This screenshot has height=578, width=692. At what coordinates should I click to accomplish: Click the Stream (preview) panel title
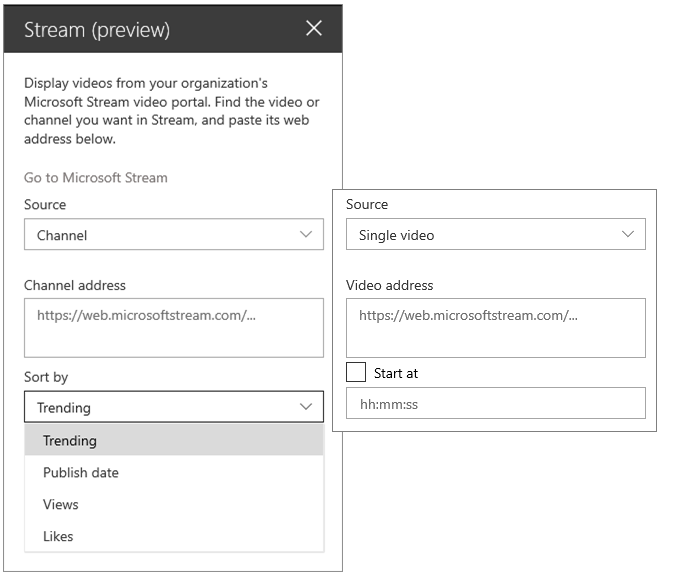(97, 30)
